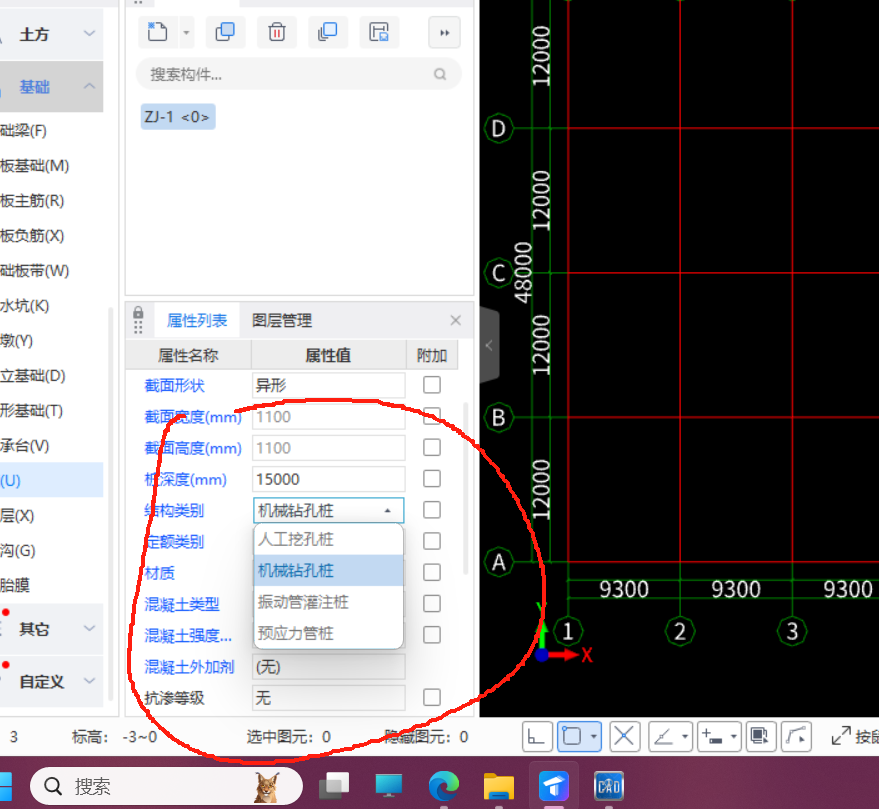Open the angle snap dropdown arrow

click(685, 736)
